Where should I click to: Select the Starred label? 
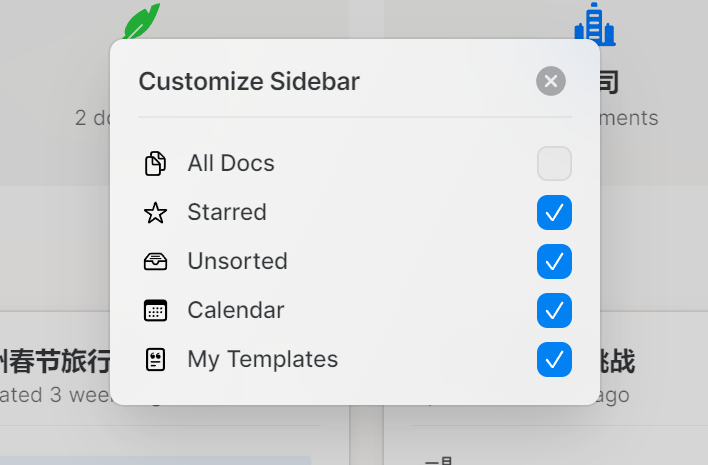(x=227, y=212)
